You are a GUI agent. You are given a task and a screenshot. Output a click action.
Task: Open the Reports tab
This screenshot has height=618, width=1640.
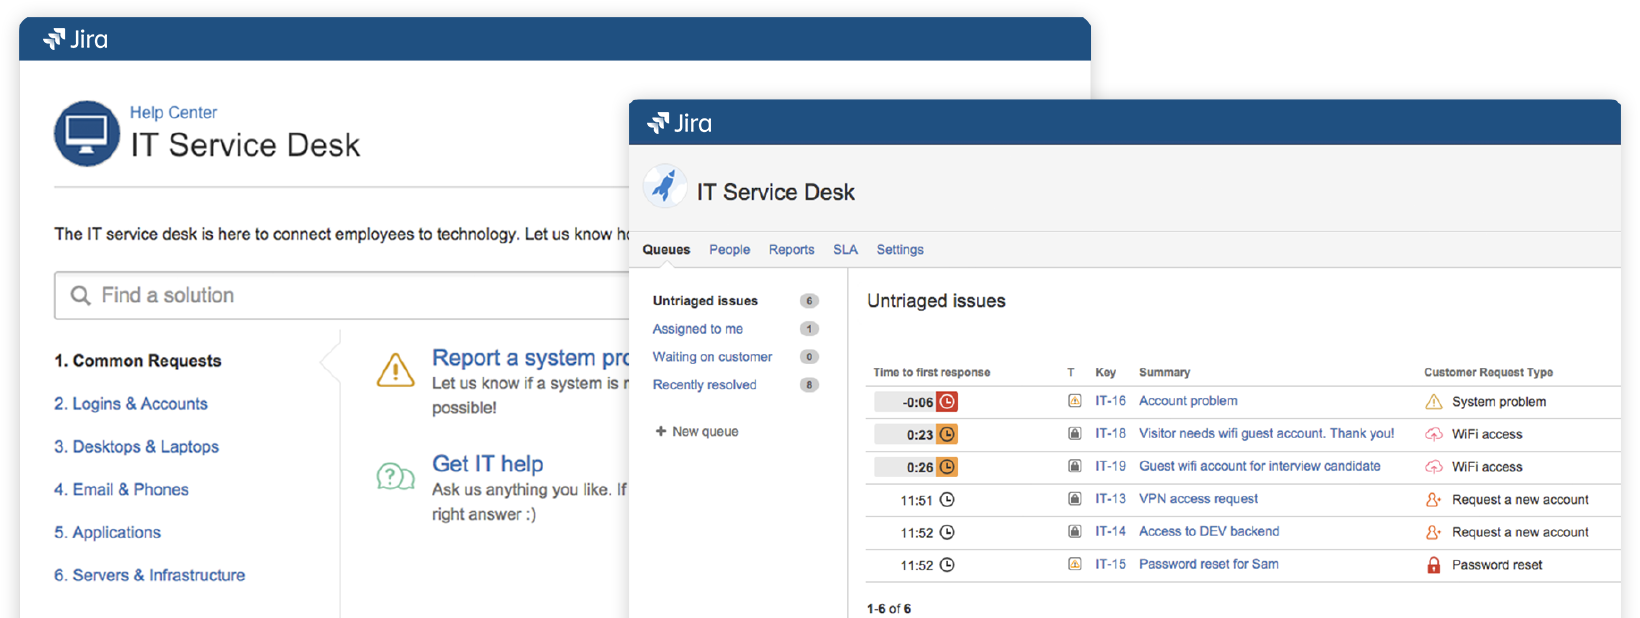coord(791,250)
